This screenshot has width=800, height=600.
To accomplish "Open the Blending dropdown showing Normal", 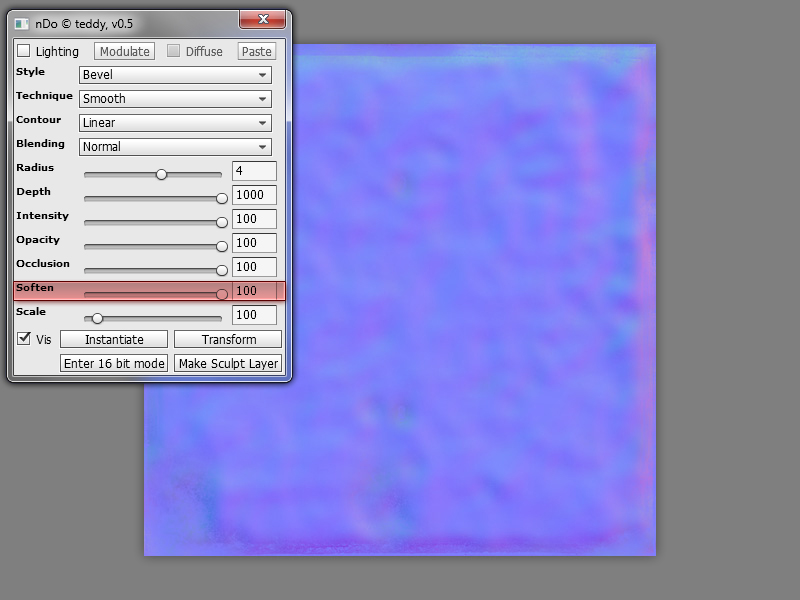I will (175, 146).
